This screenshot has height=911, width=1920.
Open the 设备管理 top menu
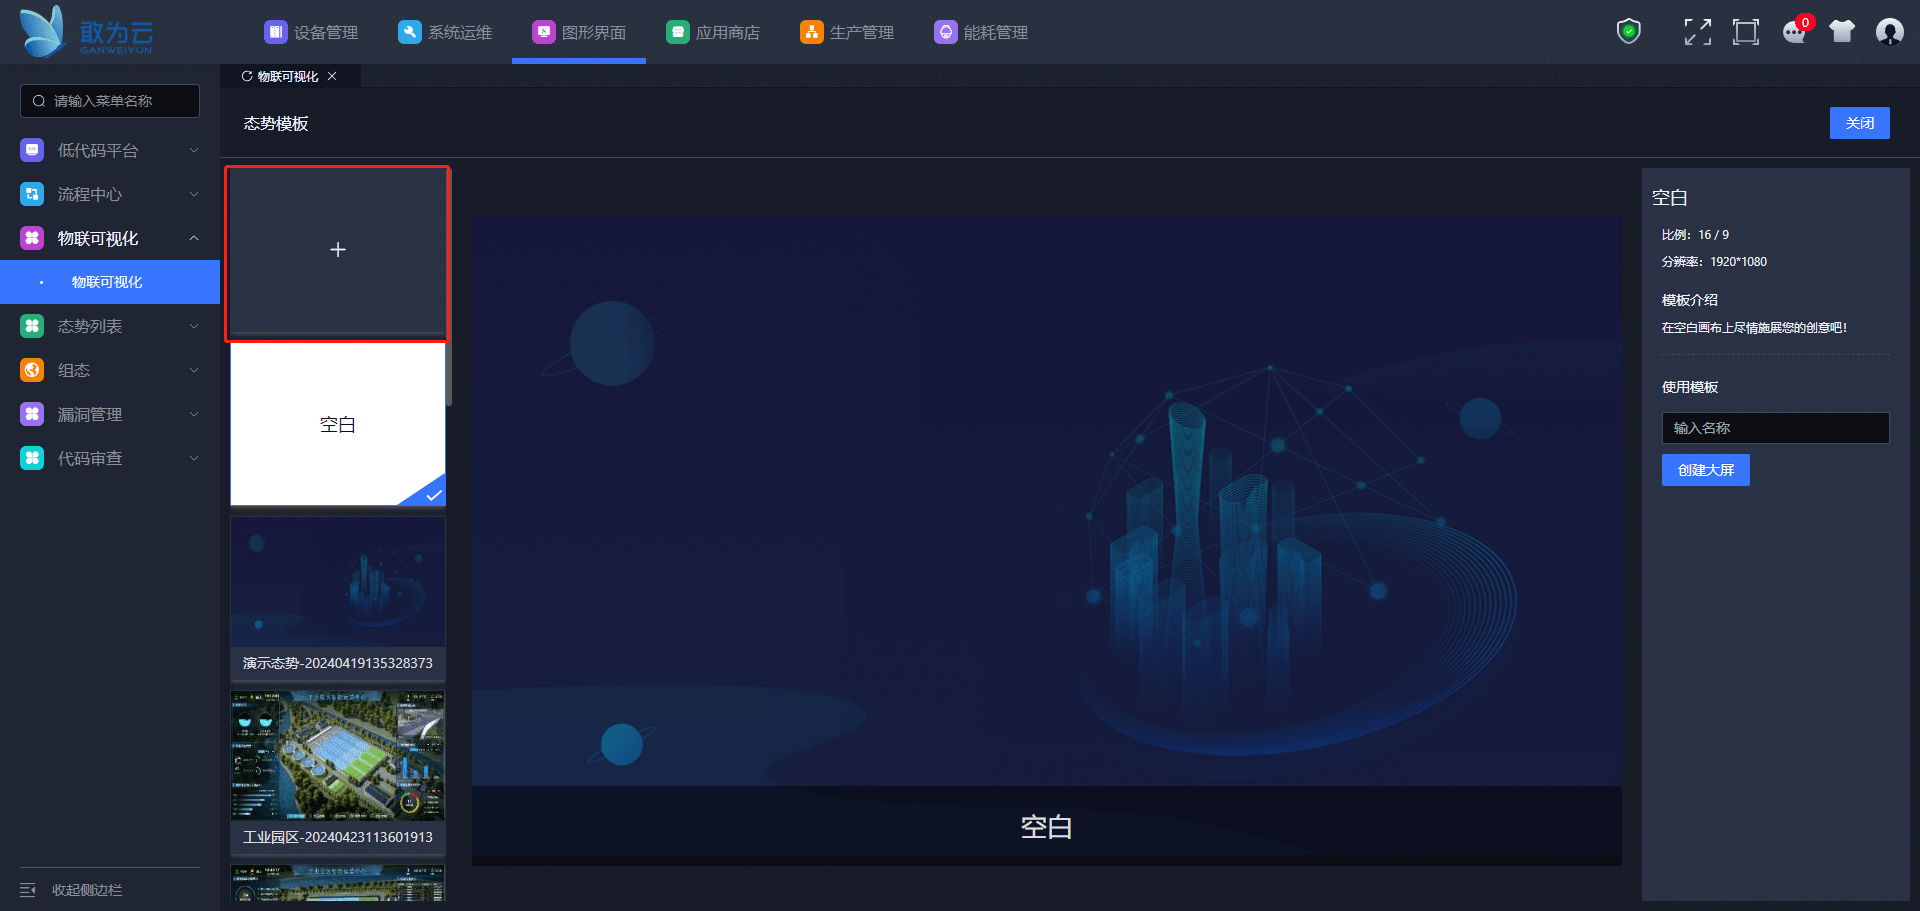(311, 32)
